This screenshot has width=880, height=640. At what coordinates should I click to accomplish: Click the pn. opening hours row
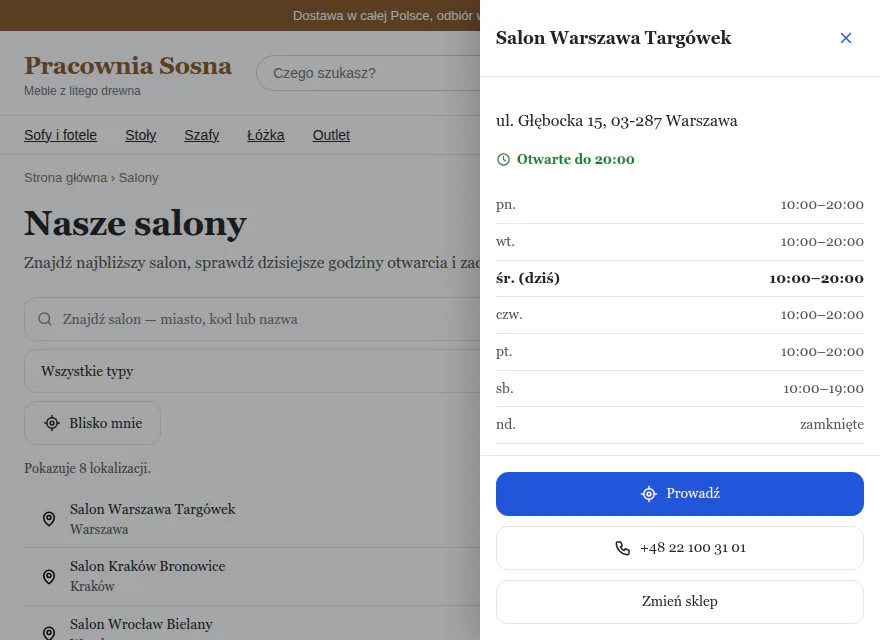680,205
